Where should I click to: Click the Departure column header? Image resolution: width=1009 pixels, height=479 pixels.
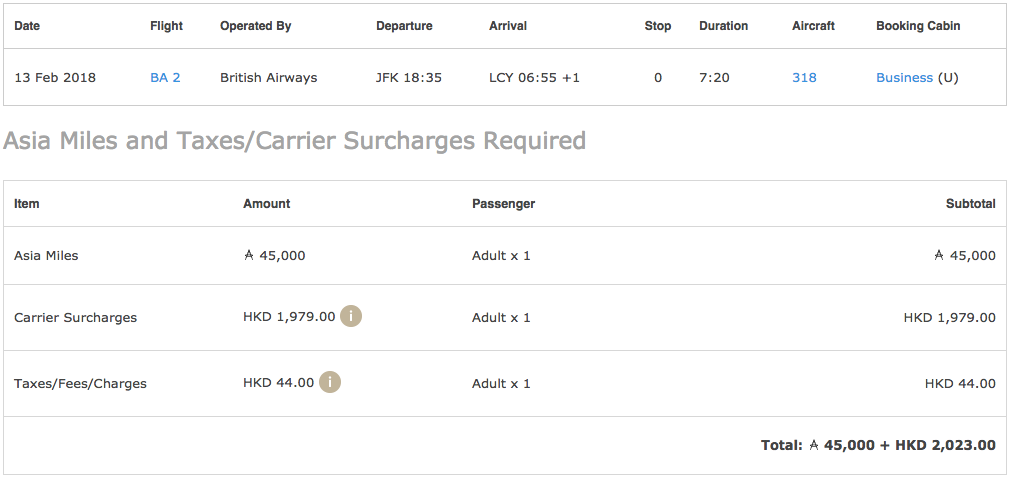[x=403, y=26]
